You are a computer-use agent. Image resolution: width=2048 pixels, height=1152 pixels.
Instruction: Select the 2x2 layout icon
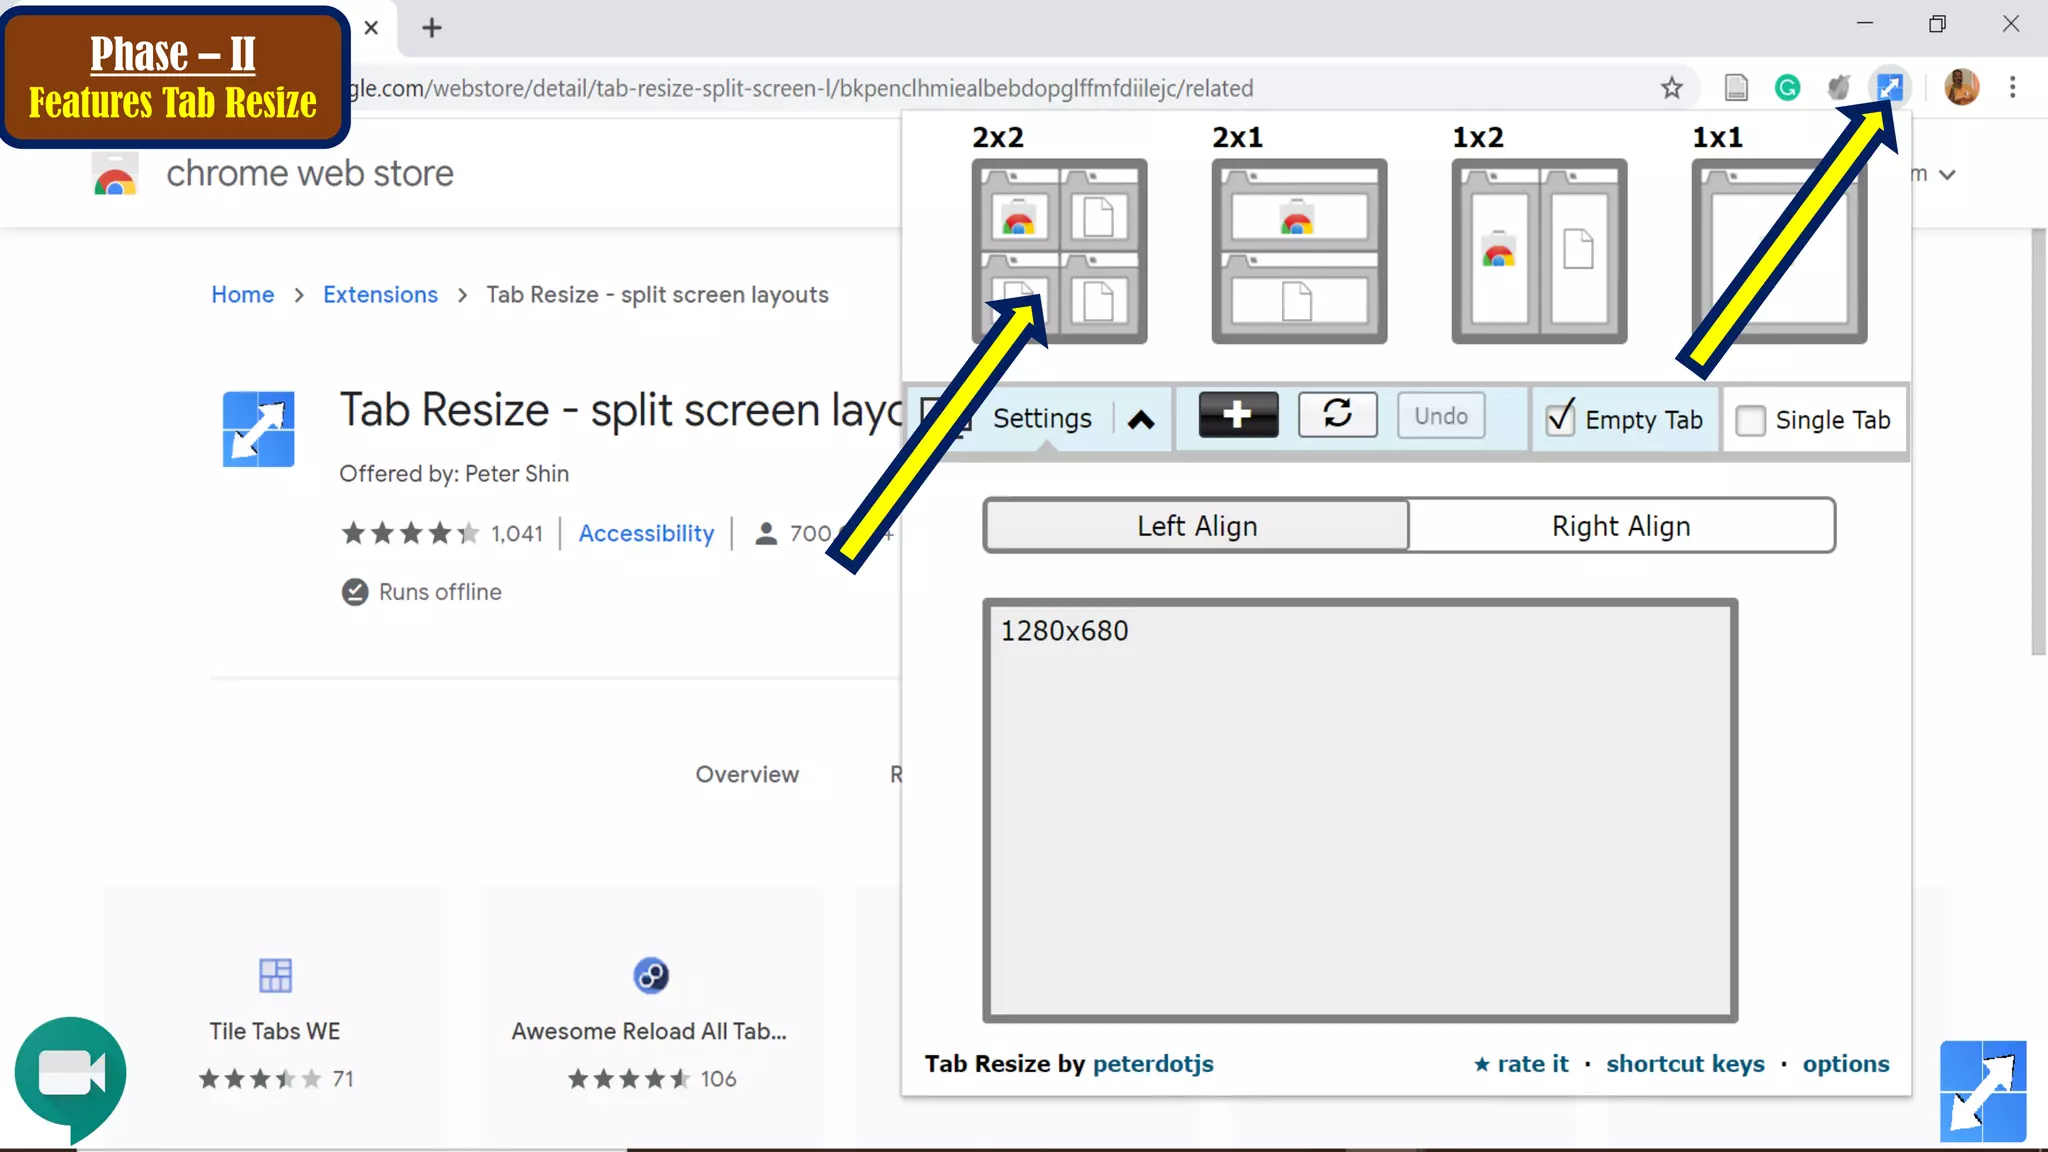(x=1059, y=251)
